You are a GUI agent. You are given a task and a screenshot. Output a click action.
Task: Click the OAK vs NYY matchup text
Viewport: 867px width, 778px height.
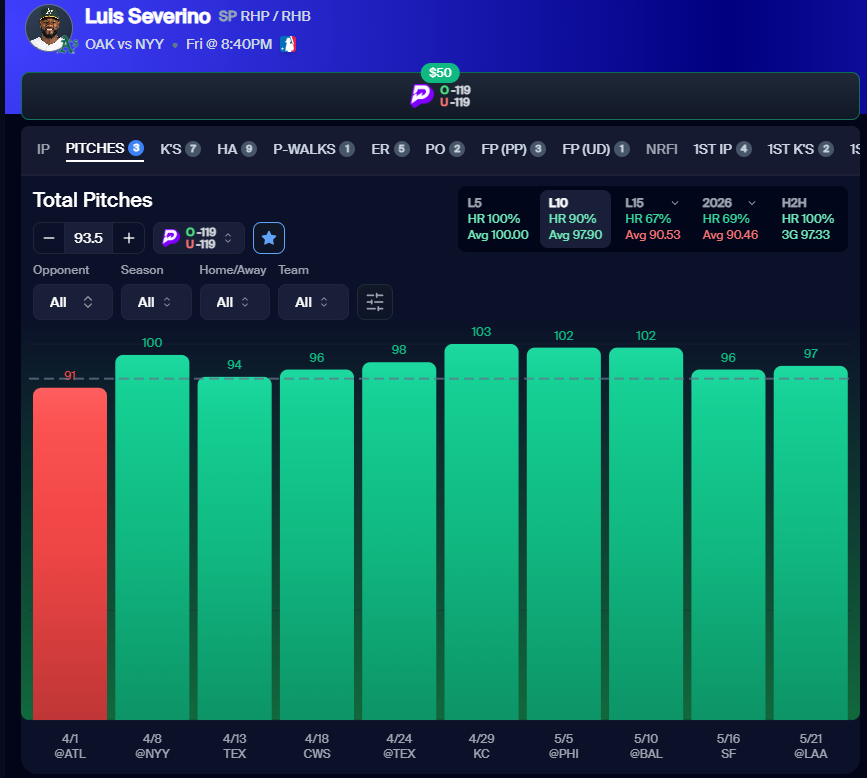(124, 44)
